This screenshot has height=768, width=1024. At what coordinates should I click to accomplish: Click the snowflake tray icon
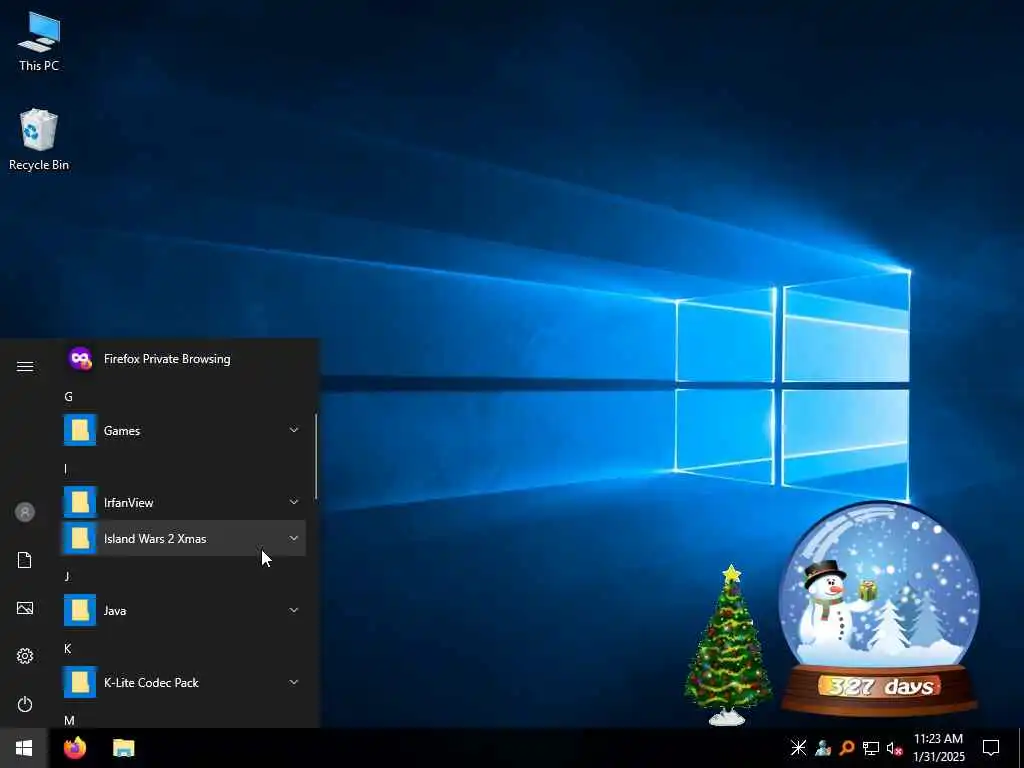798,748
